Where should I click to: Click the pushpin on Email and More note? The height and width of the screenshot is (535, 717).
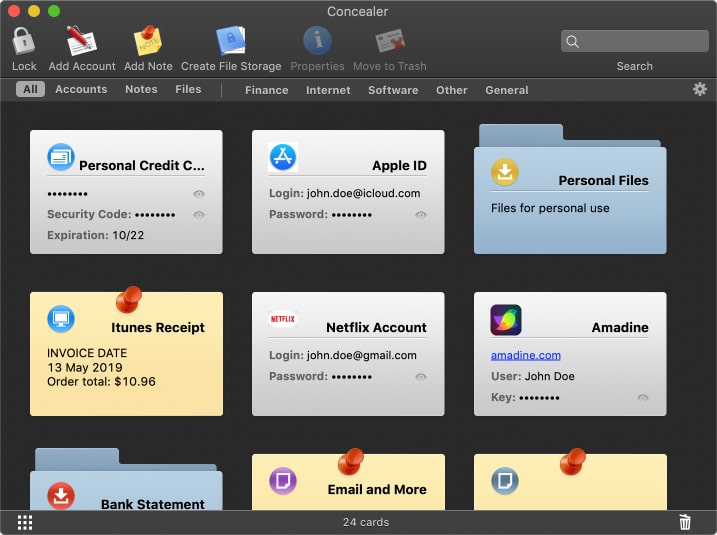coord(351,461)
